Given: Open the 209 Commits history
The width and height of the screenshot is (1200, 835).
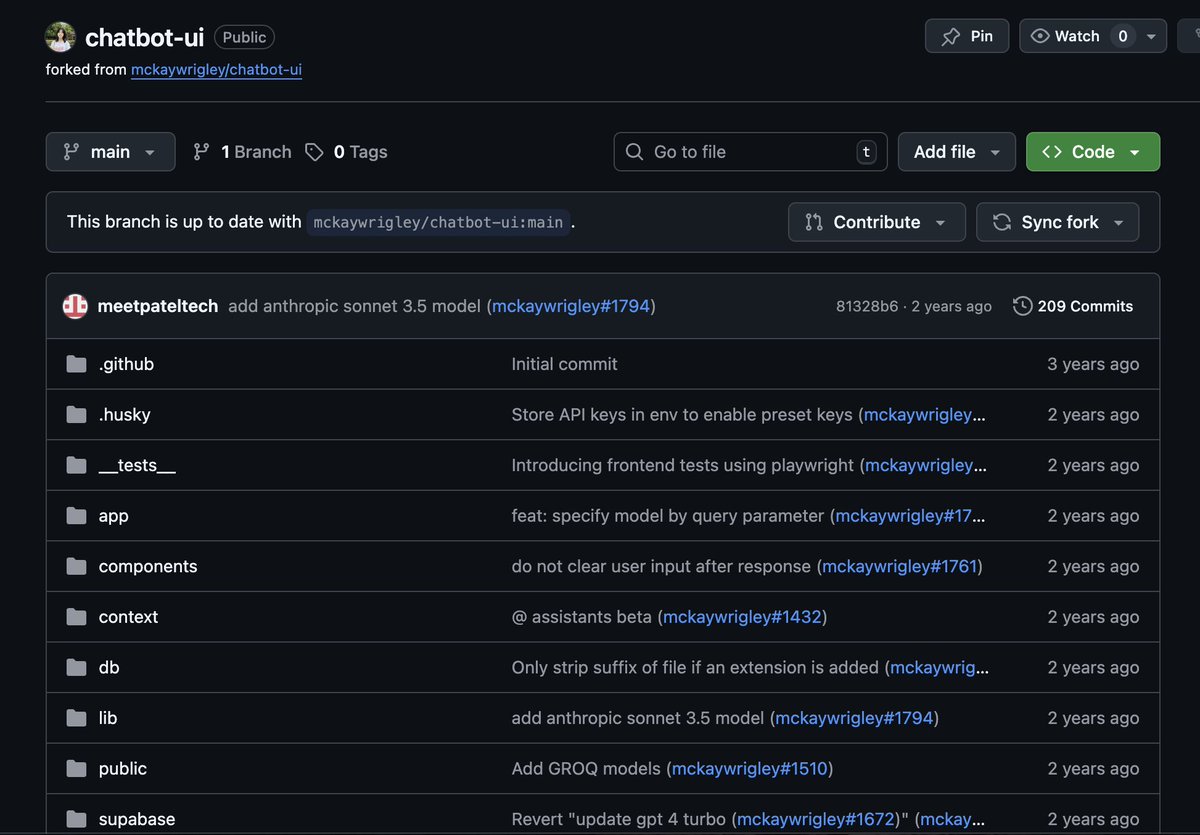Looking at the screenshot, I should point(1073,306).
